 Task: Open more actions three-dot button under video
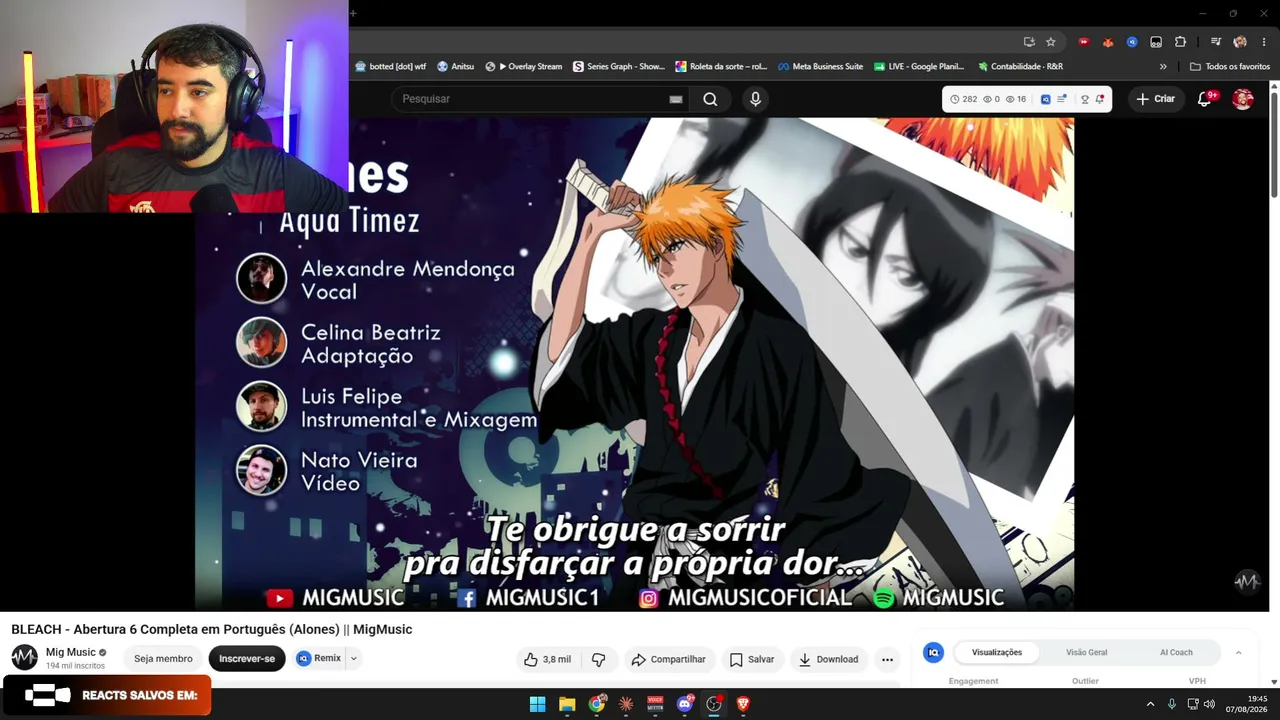click(887, 659)
